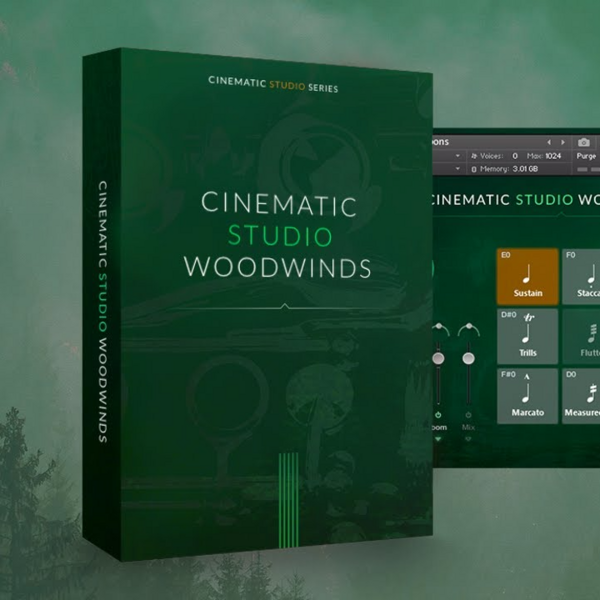Select the Measured articulation tile (D0)
600x600 pixels.
[x=581, y=396]
